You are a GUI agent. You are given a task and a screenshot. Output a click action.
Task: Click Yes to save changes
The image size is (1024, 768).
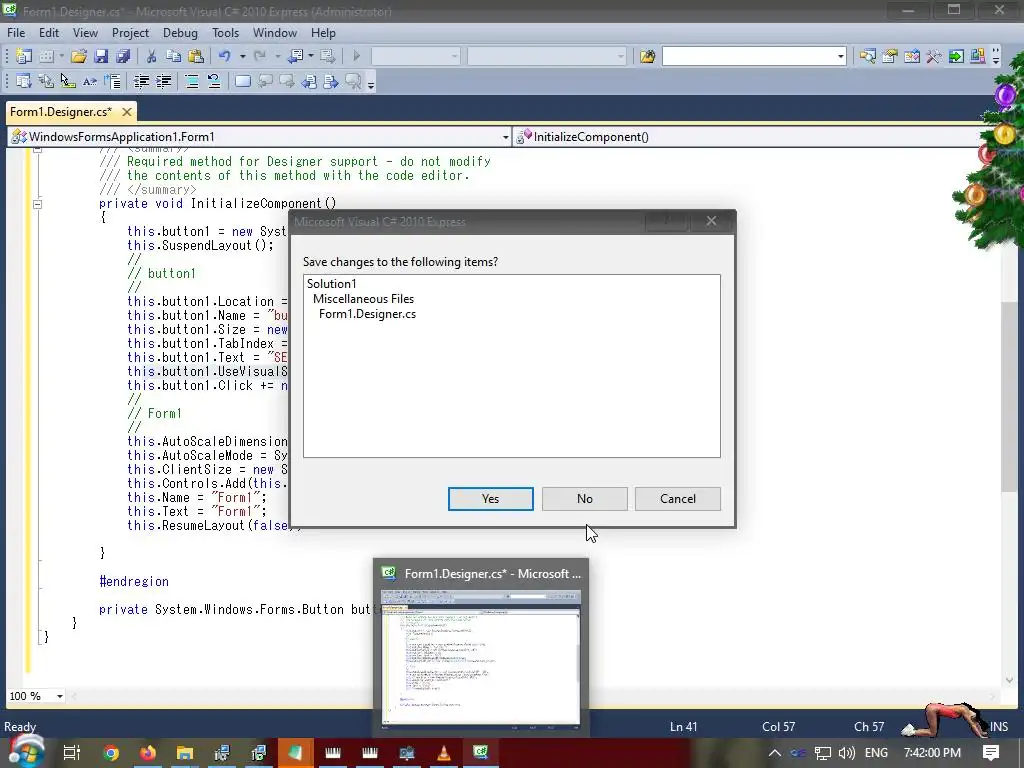coord(490,499)
